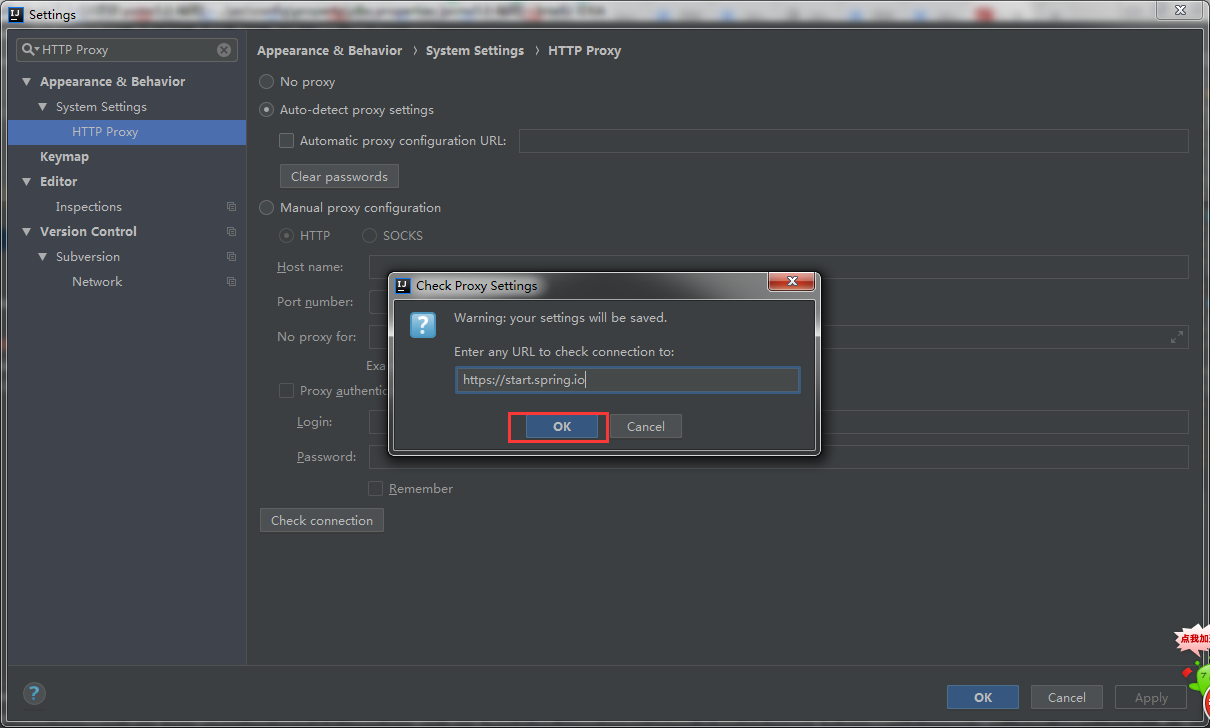1210x728 pixels.
Task: Focus the URL field containing start.spring.io
Action: click(x=628, y=381)
